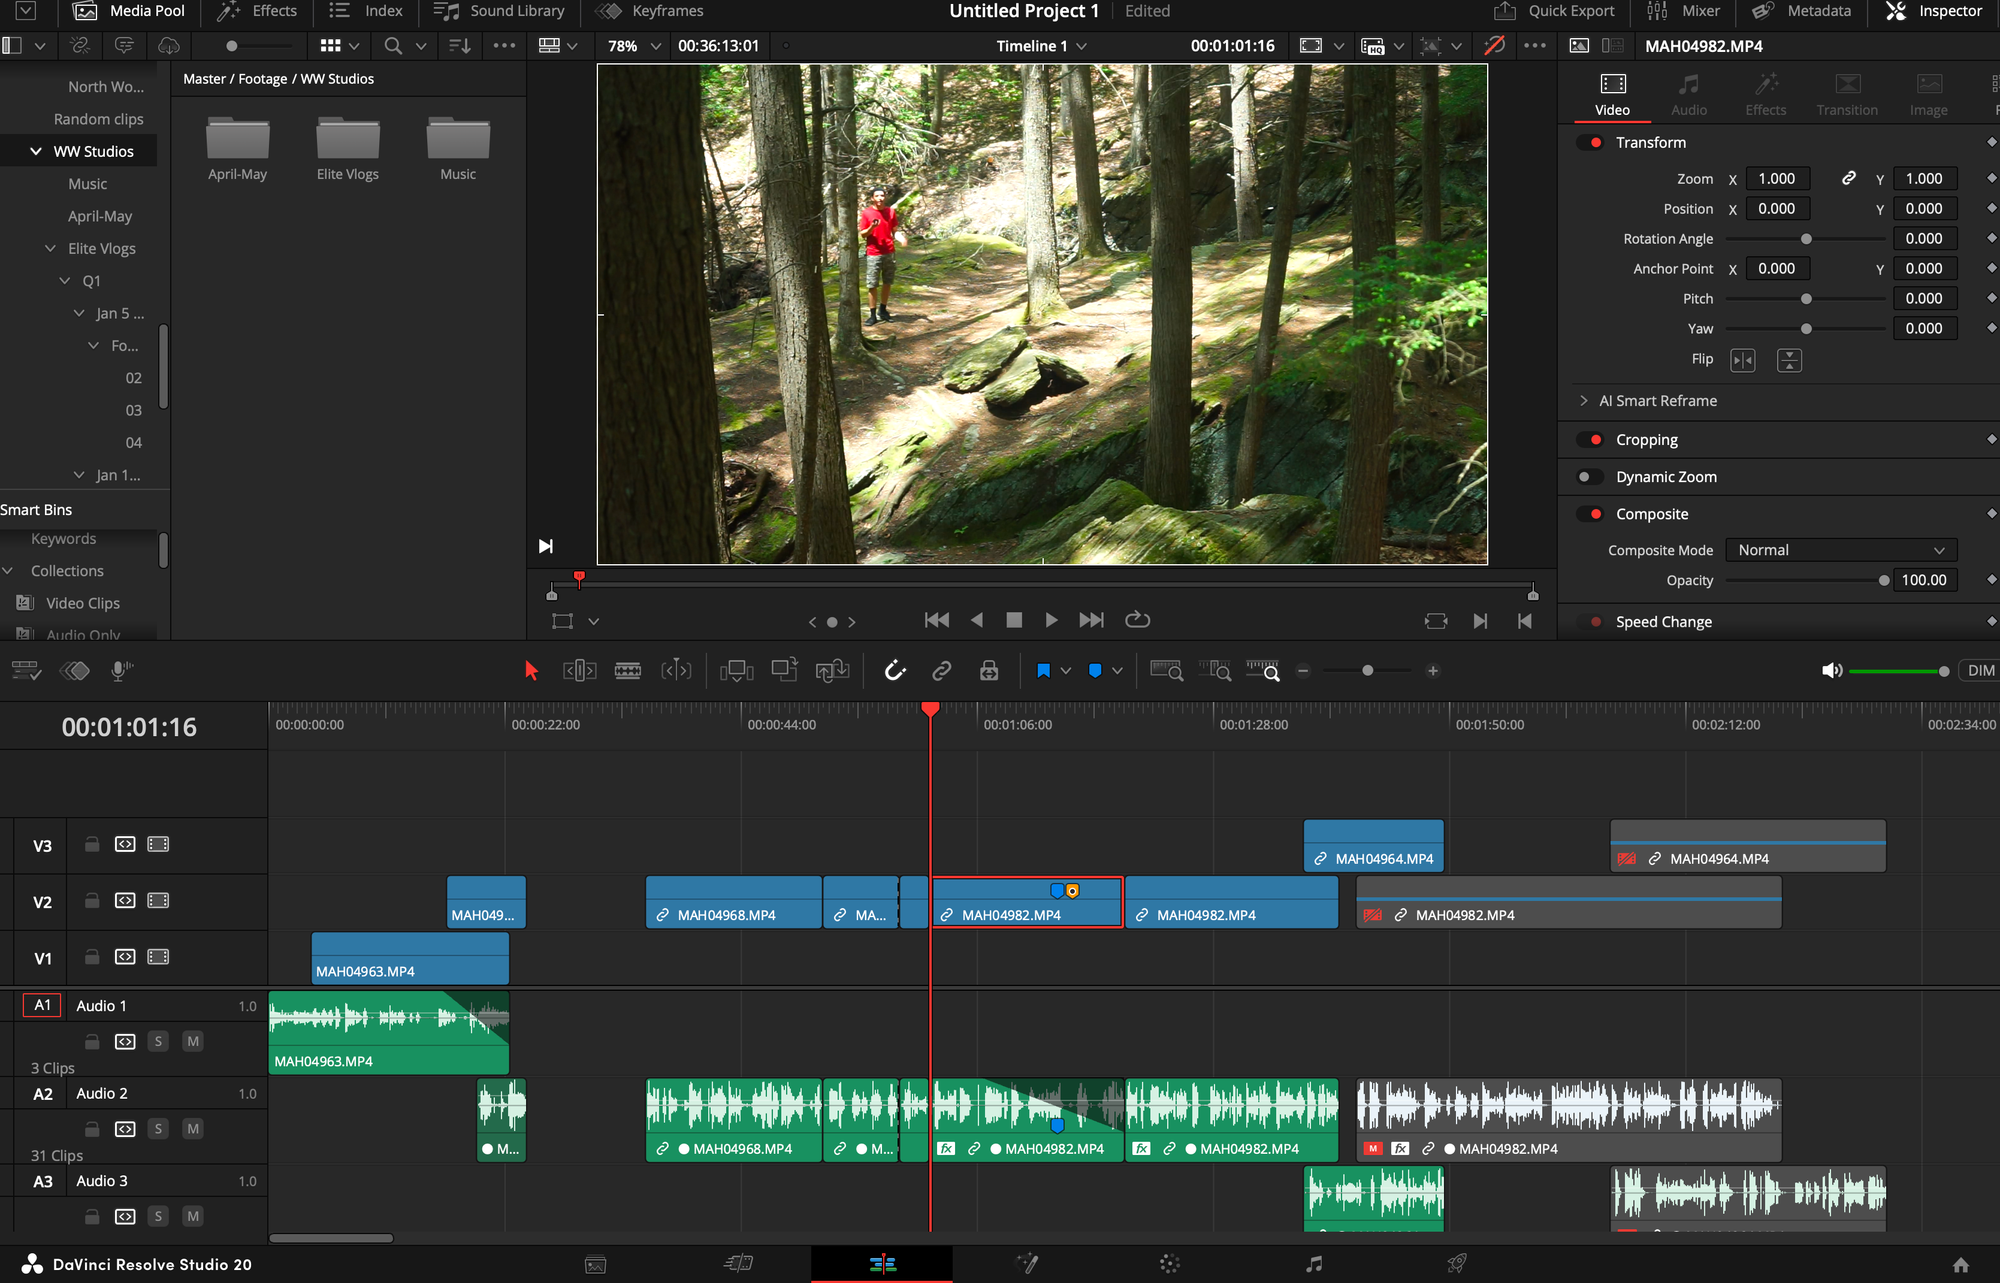Click the Detail Zoom icon

click(1215, 671)
